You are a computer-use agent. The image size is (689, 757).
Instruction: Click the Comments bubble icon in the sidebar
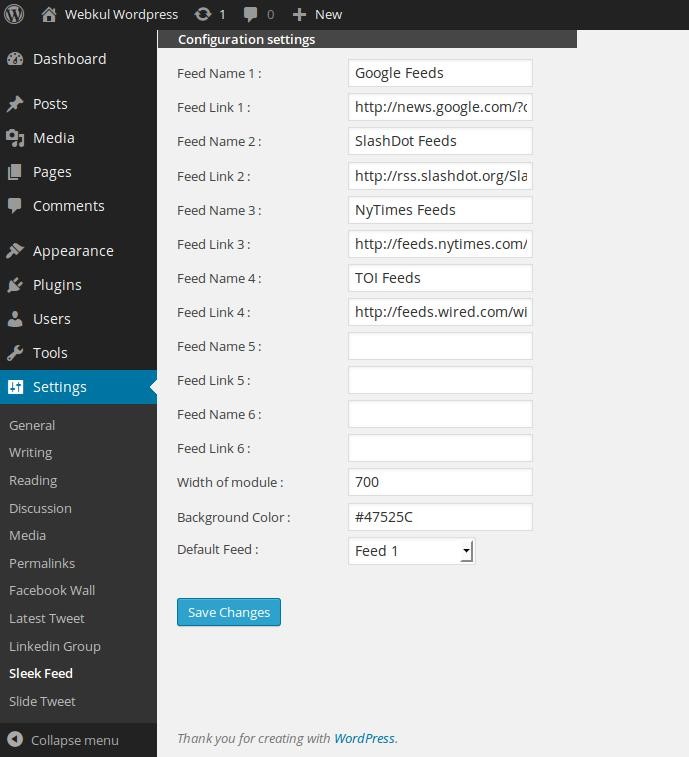click(x=15, y=206)
